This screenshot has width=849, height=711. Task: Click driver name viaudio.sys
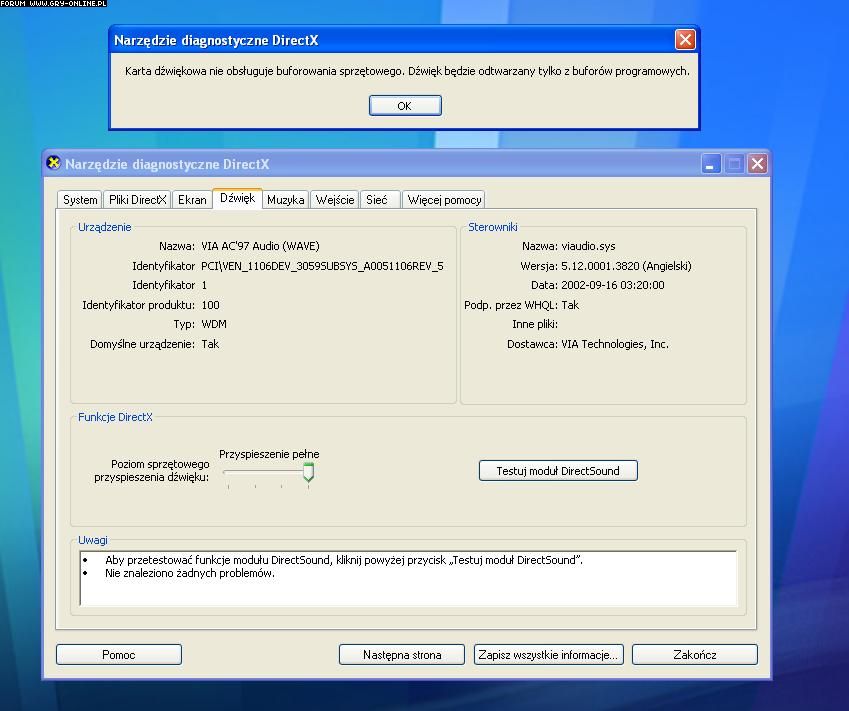(588, 246)
